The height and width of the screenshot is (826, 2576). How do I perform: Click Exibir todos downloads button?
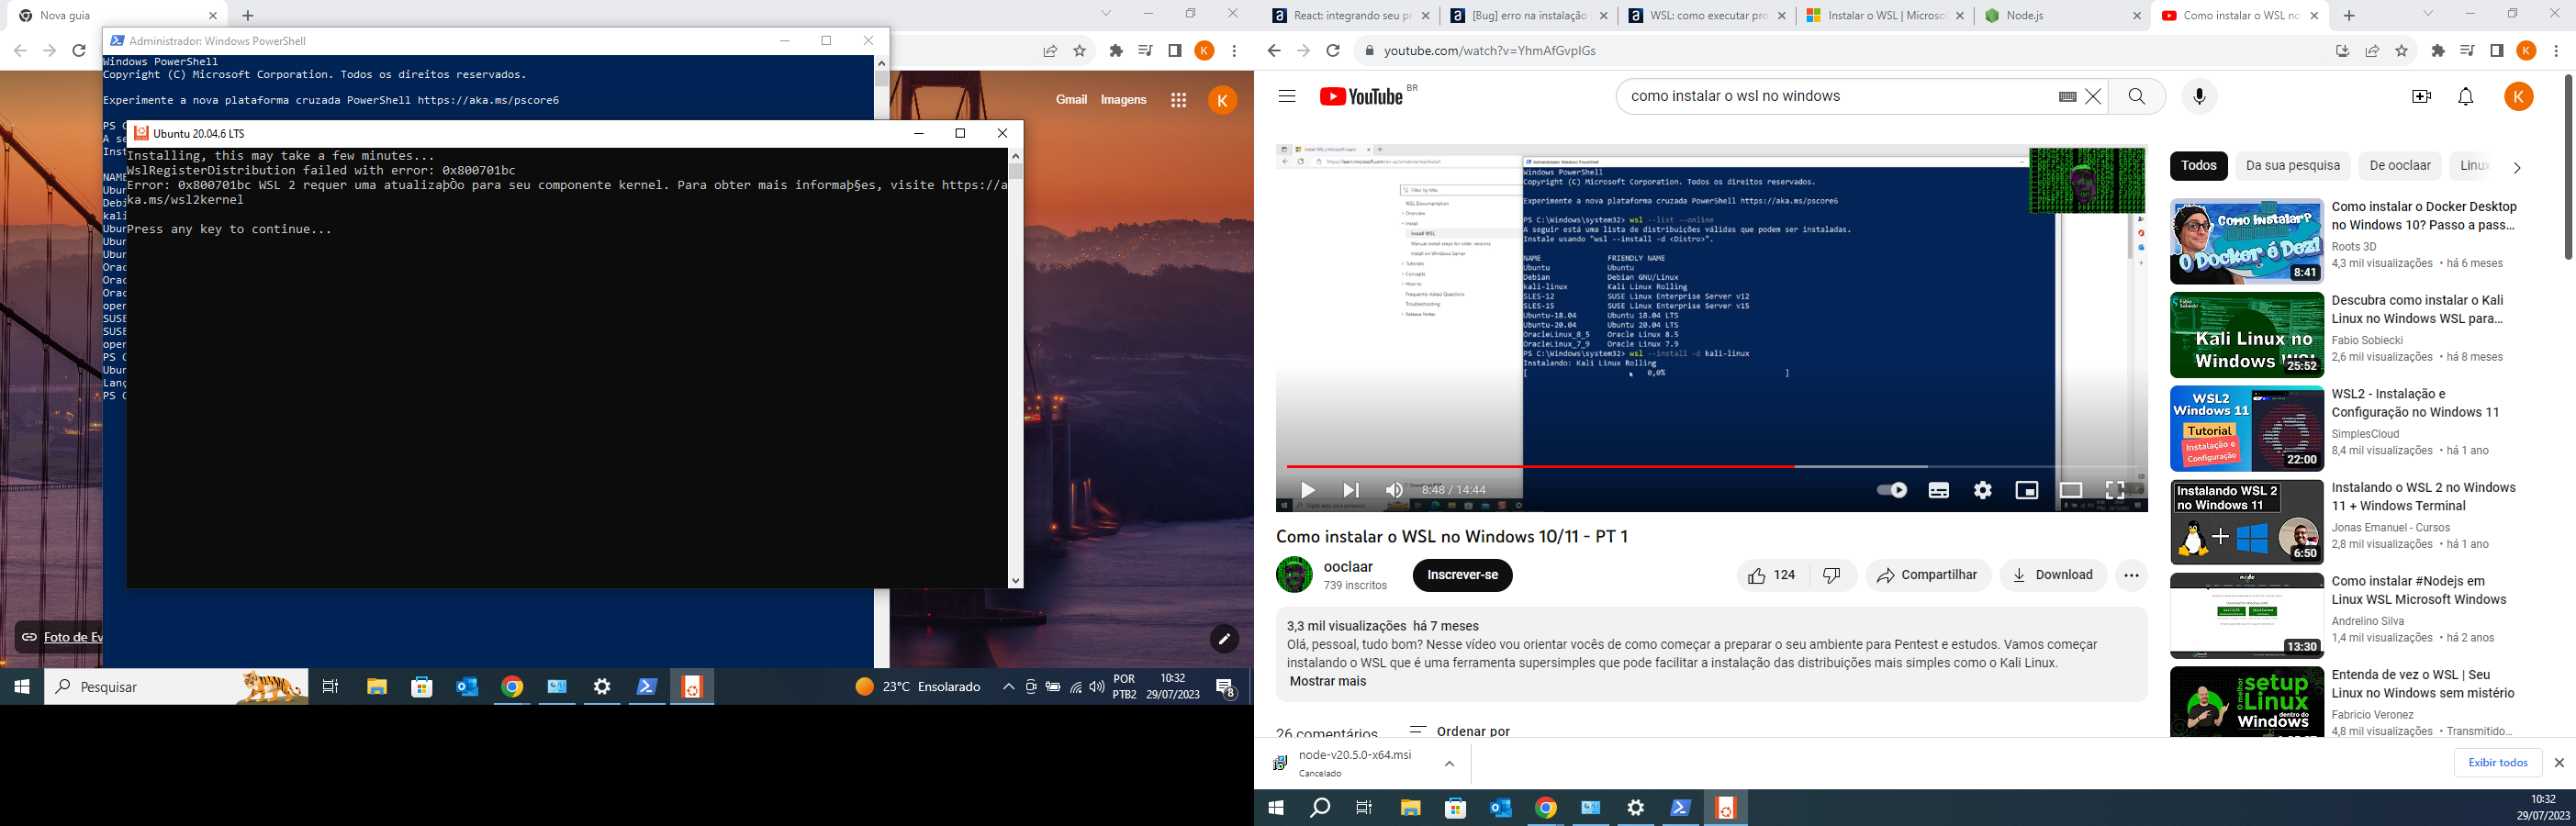[2497, 763]
